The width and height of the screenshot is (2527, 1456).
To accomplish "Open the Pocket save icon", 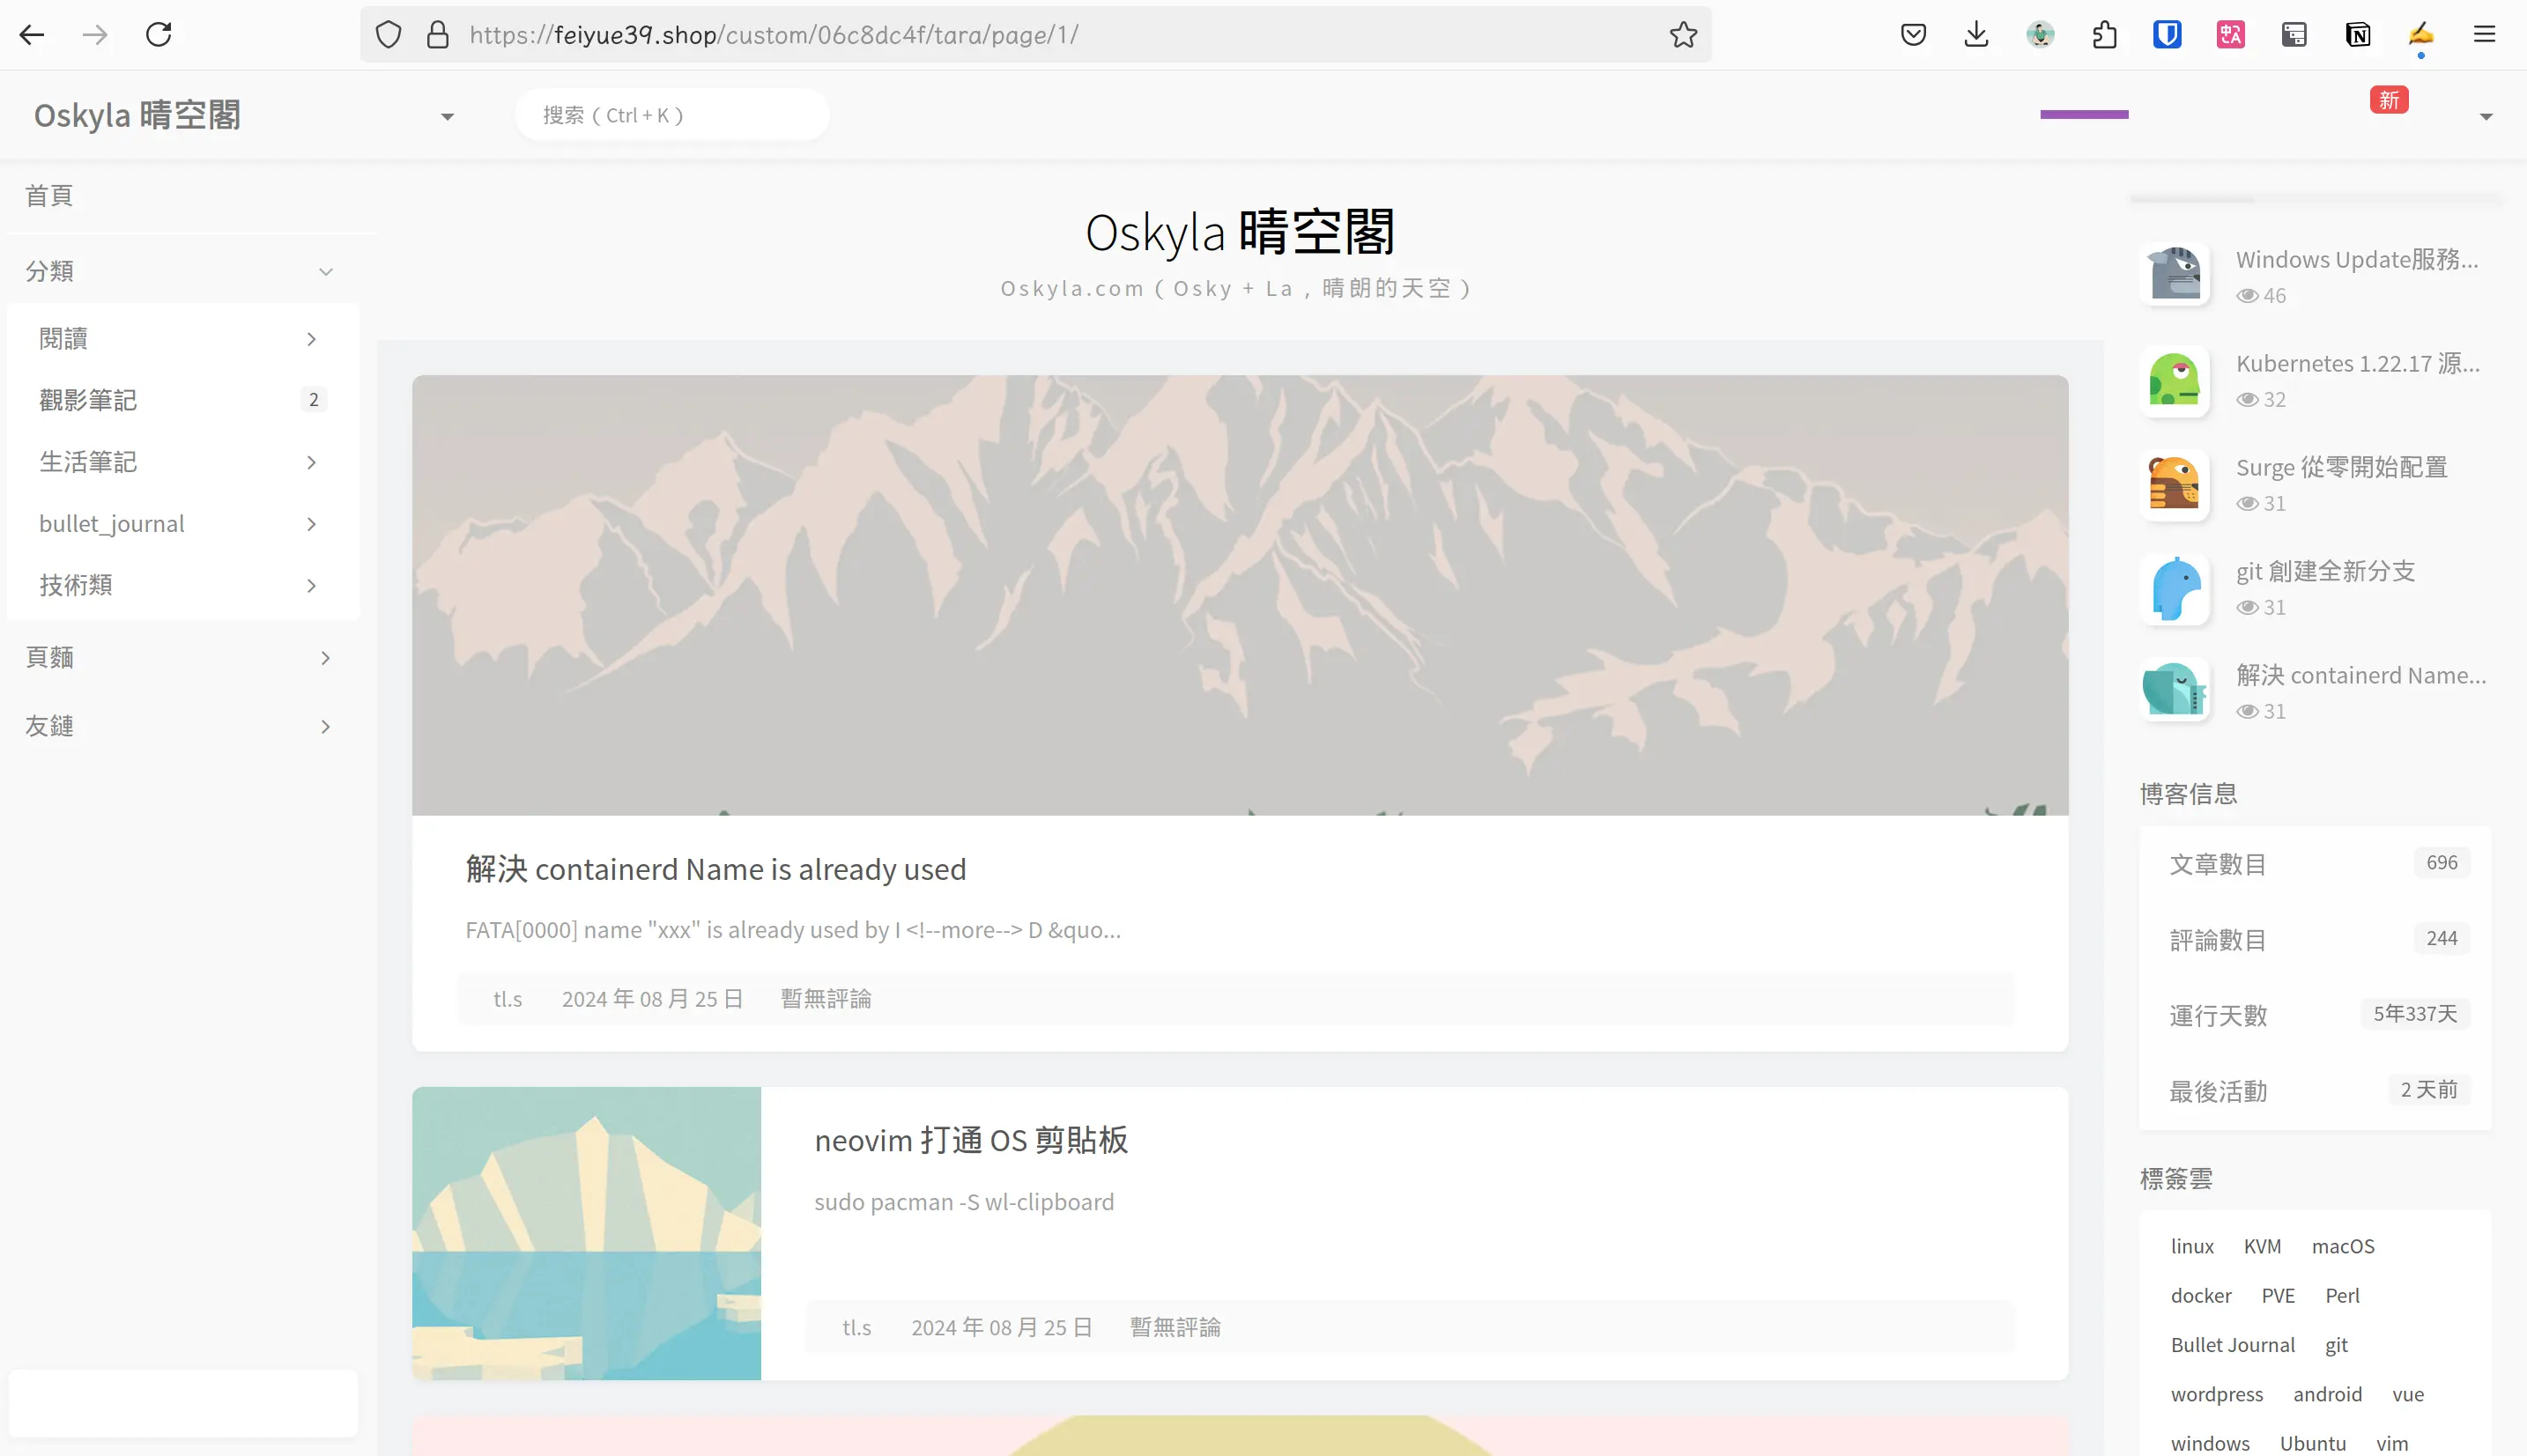I will 1913,35.
